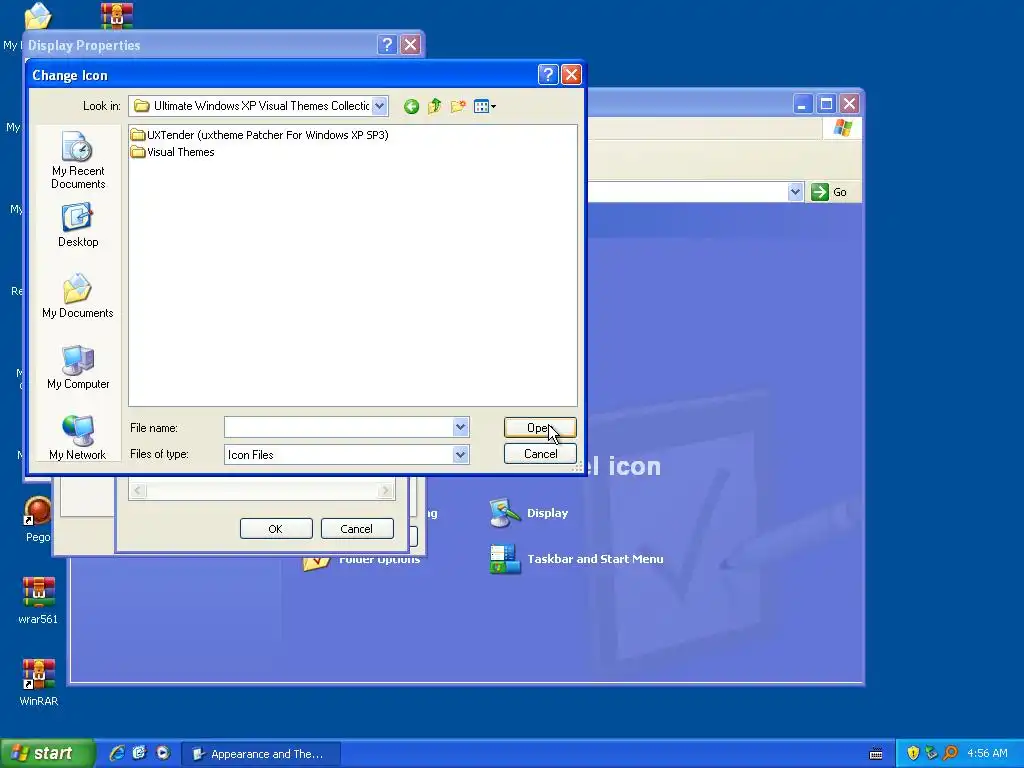This screenshot has width=1024, height=768.
Task: Expand the File name dropdown
Action: point(460,427)
